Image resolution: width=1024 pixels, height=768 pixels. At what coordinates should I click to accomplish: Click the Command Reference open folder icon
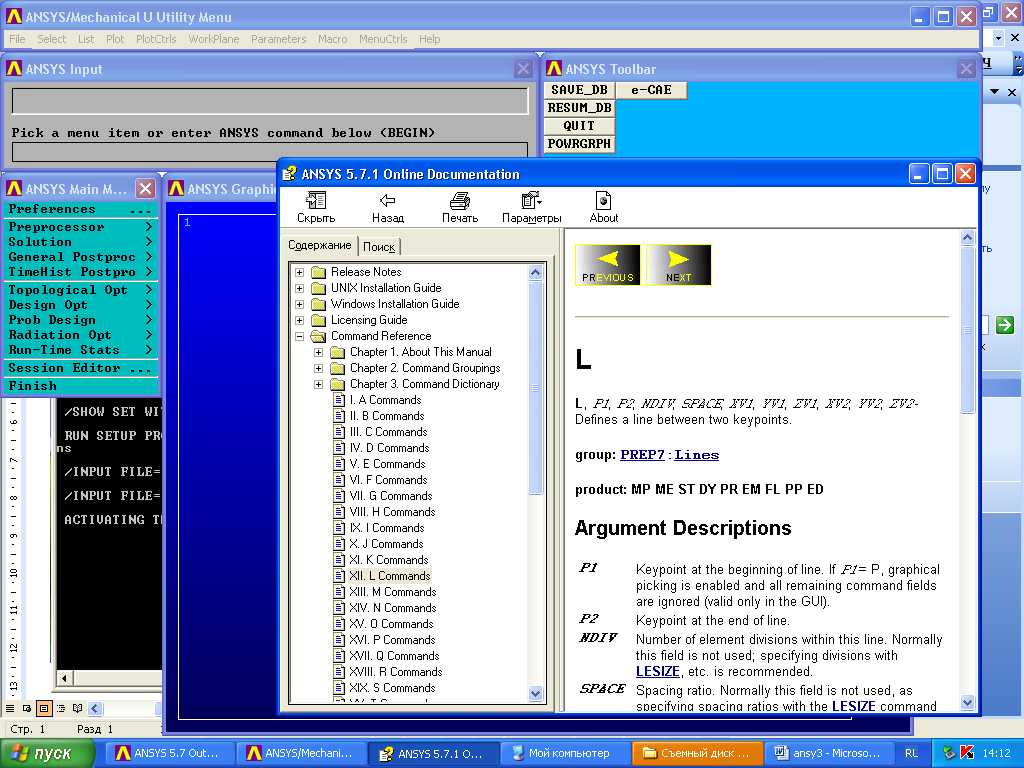(x=319, y=336)
